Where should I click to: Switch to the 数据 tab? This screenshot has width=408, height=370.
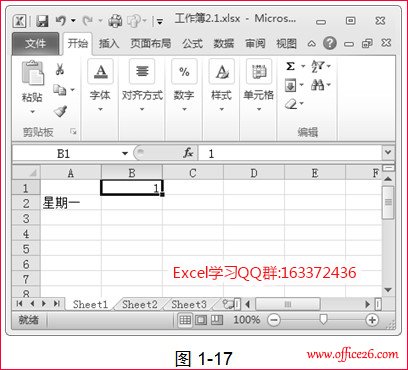(224, 44)
